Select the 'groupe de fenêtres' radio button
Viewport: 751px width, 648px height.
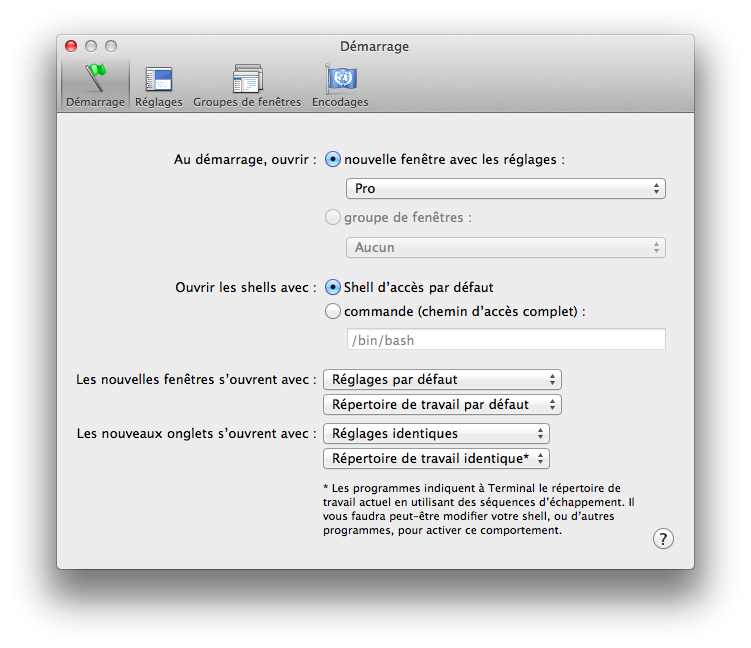[333, 217]
